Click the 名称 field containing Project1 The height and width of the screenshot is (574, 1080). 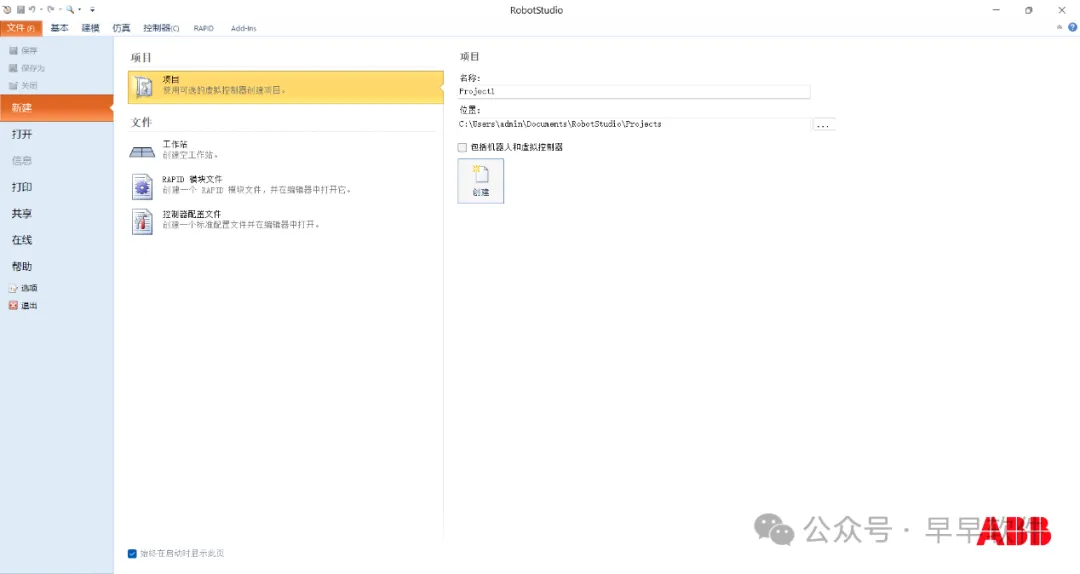(634, 91)
